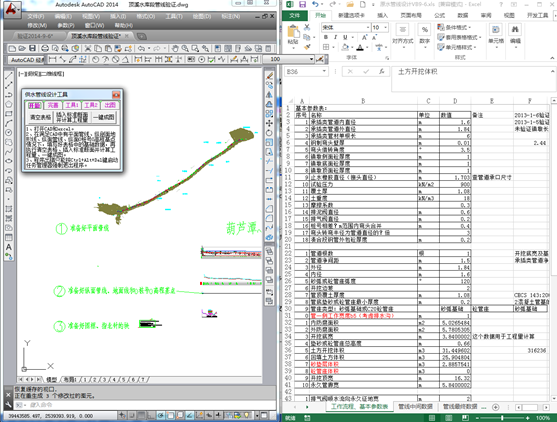Switch Excel to Page Break Preview in status bar
The width and height of the screenshot is (557, 422).
point(465,418)
